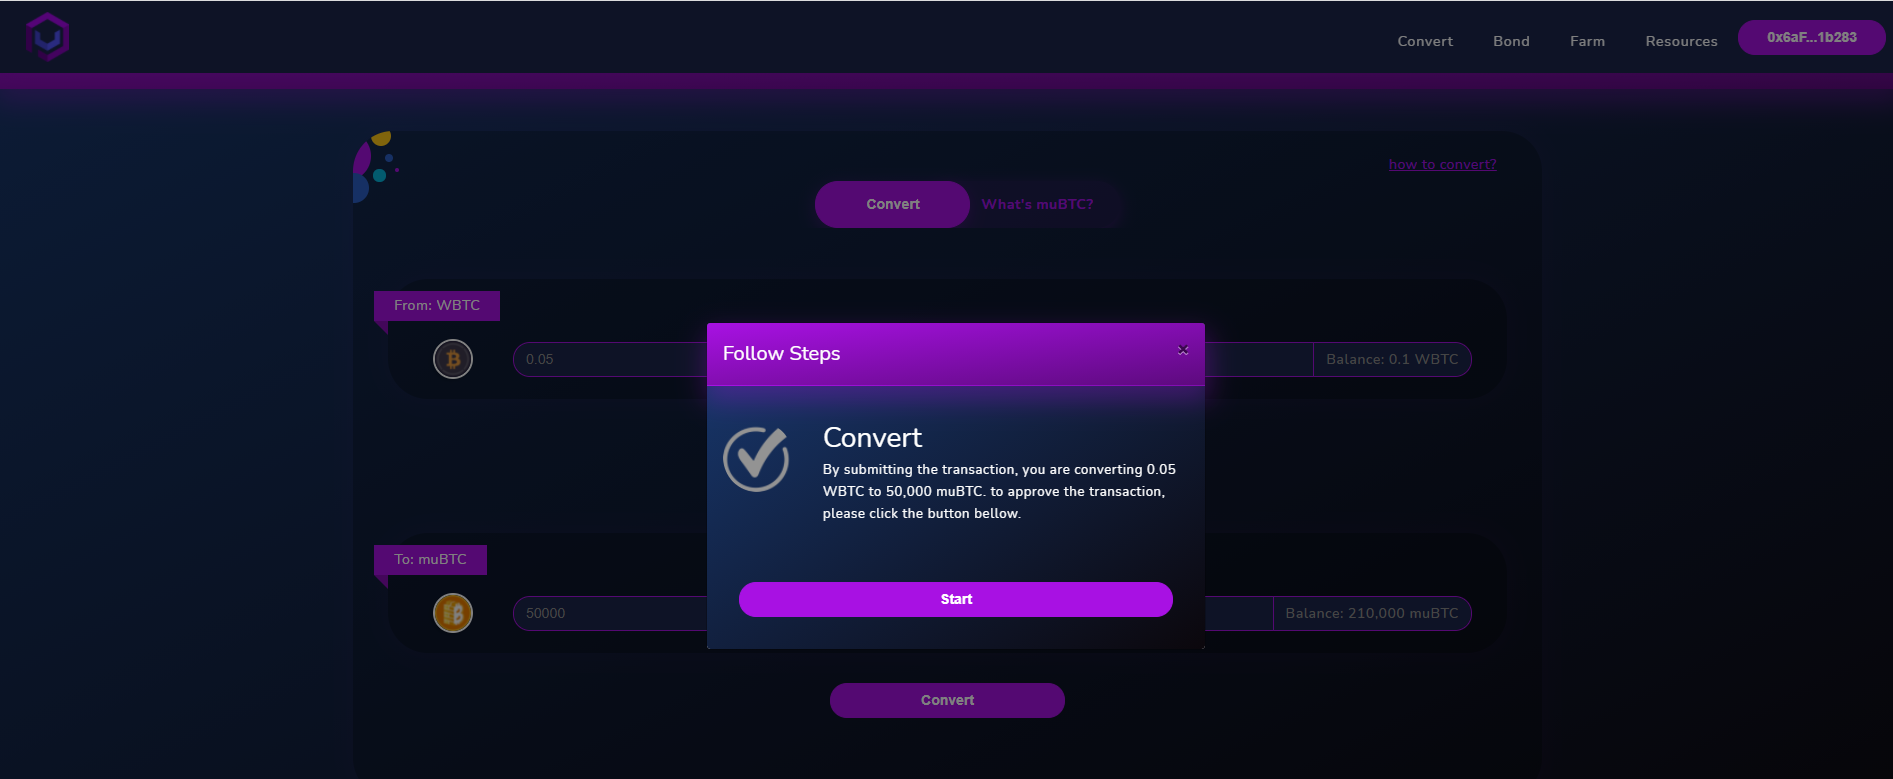
Task: Close the Follow Steps dialog
Action: click(1183, 350)
